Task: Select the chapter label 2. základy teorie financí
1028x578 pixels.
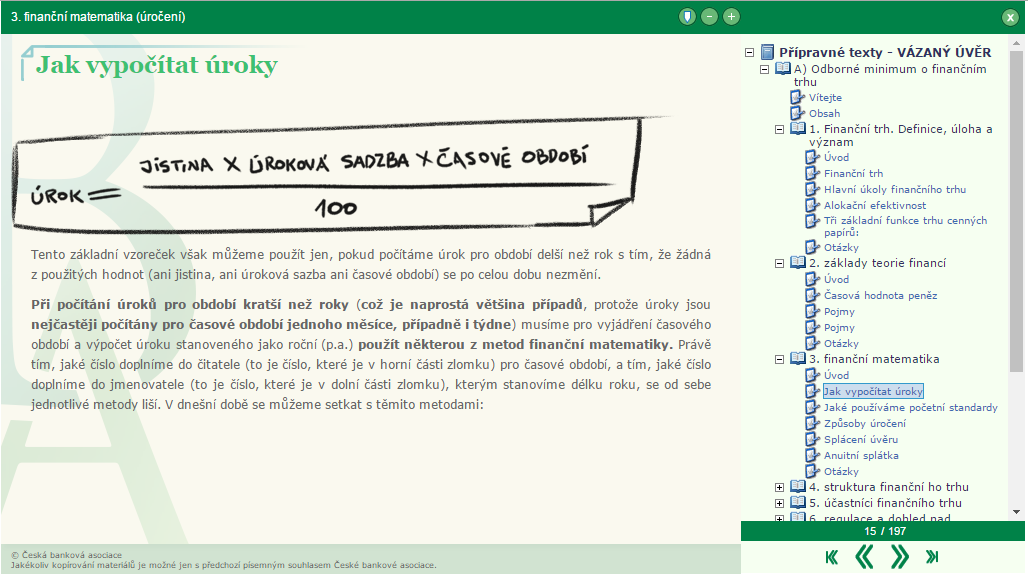Action: point(877,263)
